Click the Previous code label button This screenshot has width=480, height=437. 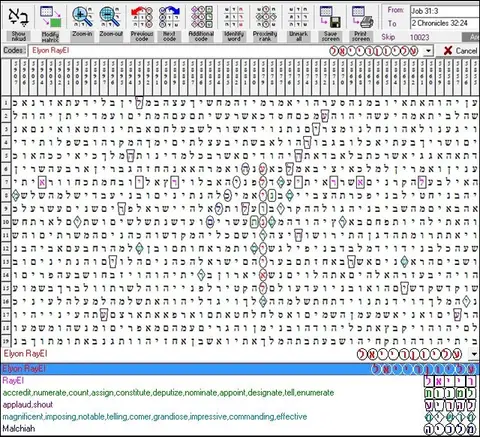pos(142,36)
